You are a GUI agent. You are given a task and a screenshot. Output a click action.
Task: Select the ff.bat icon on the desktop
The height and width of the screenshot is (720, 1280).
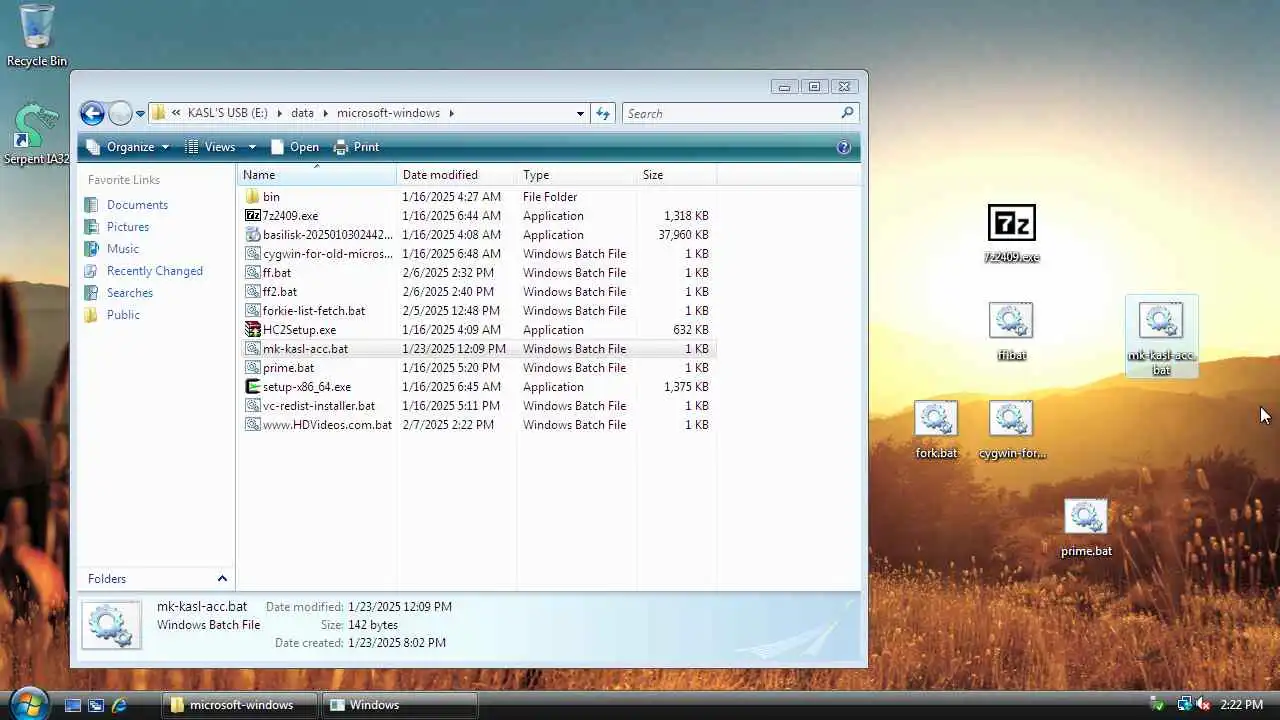pyautogui.click(x=1011, y=330)
